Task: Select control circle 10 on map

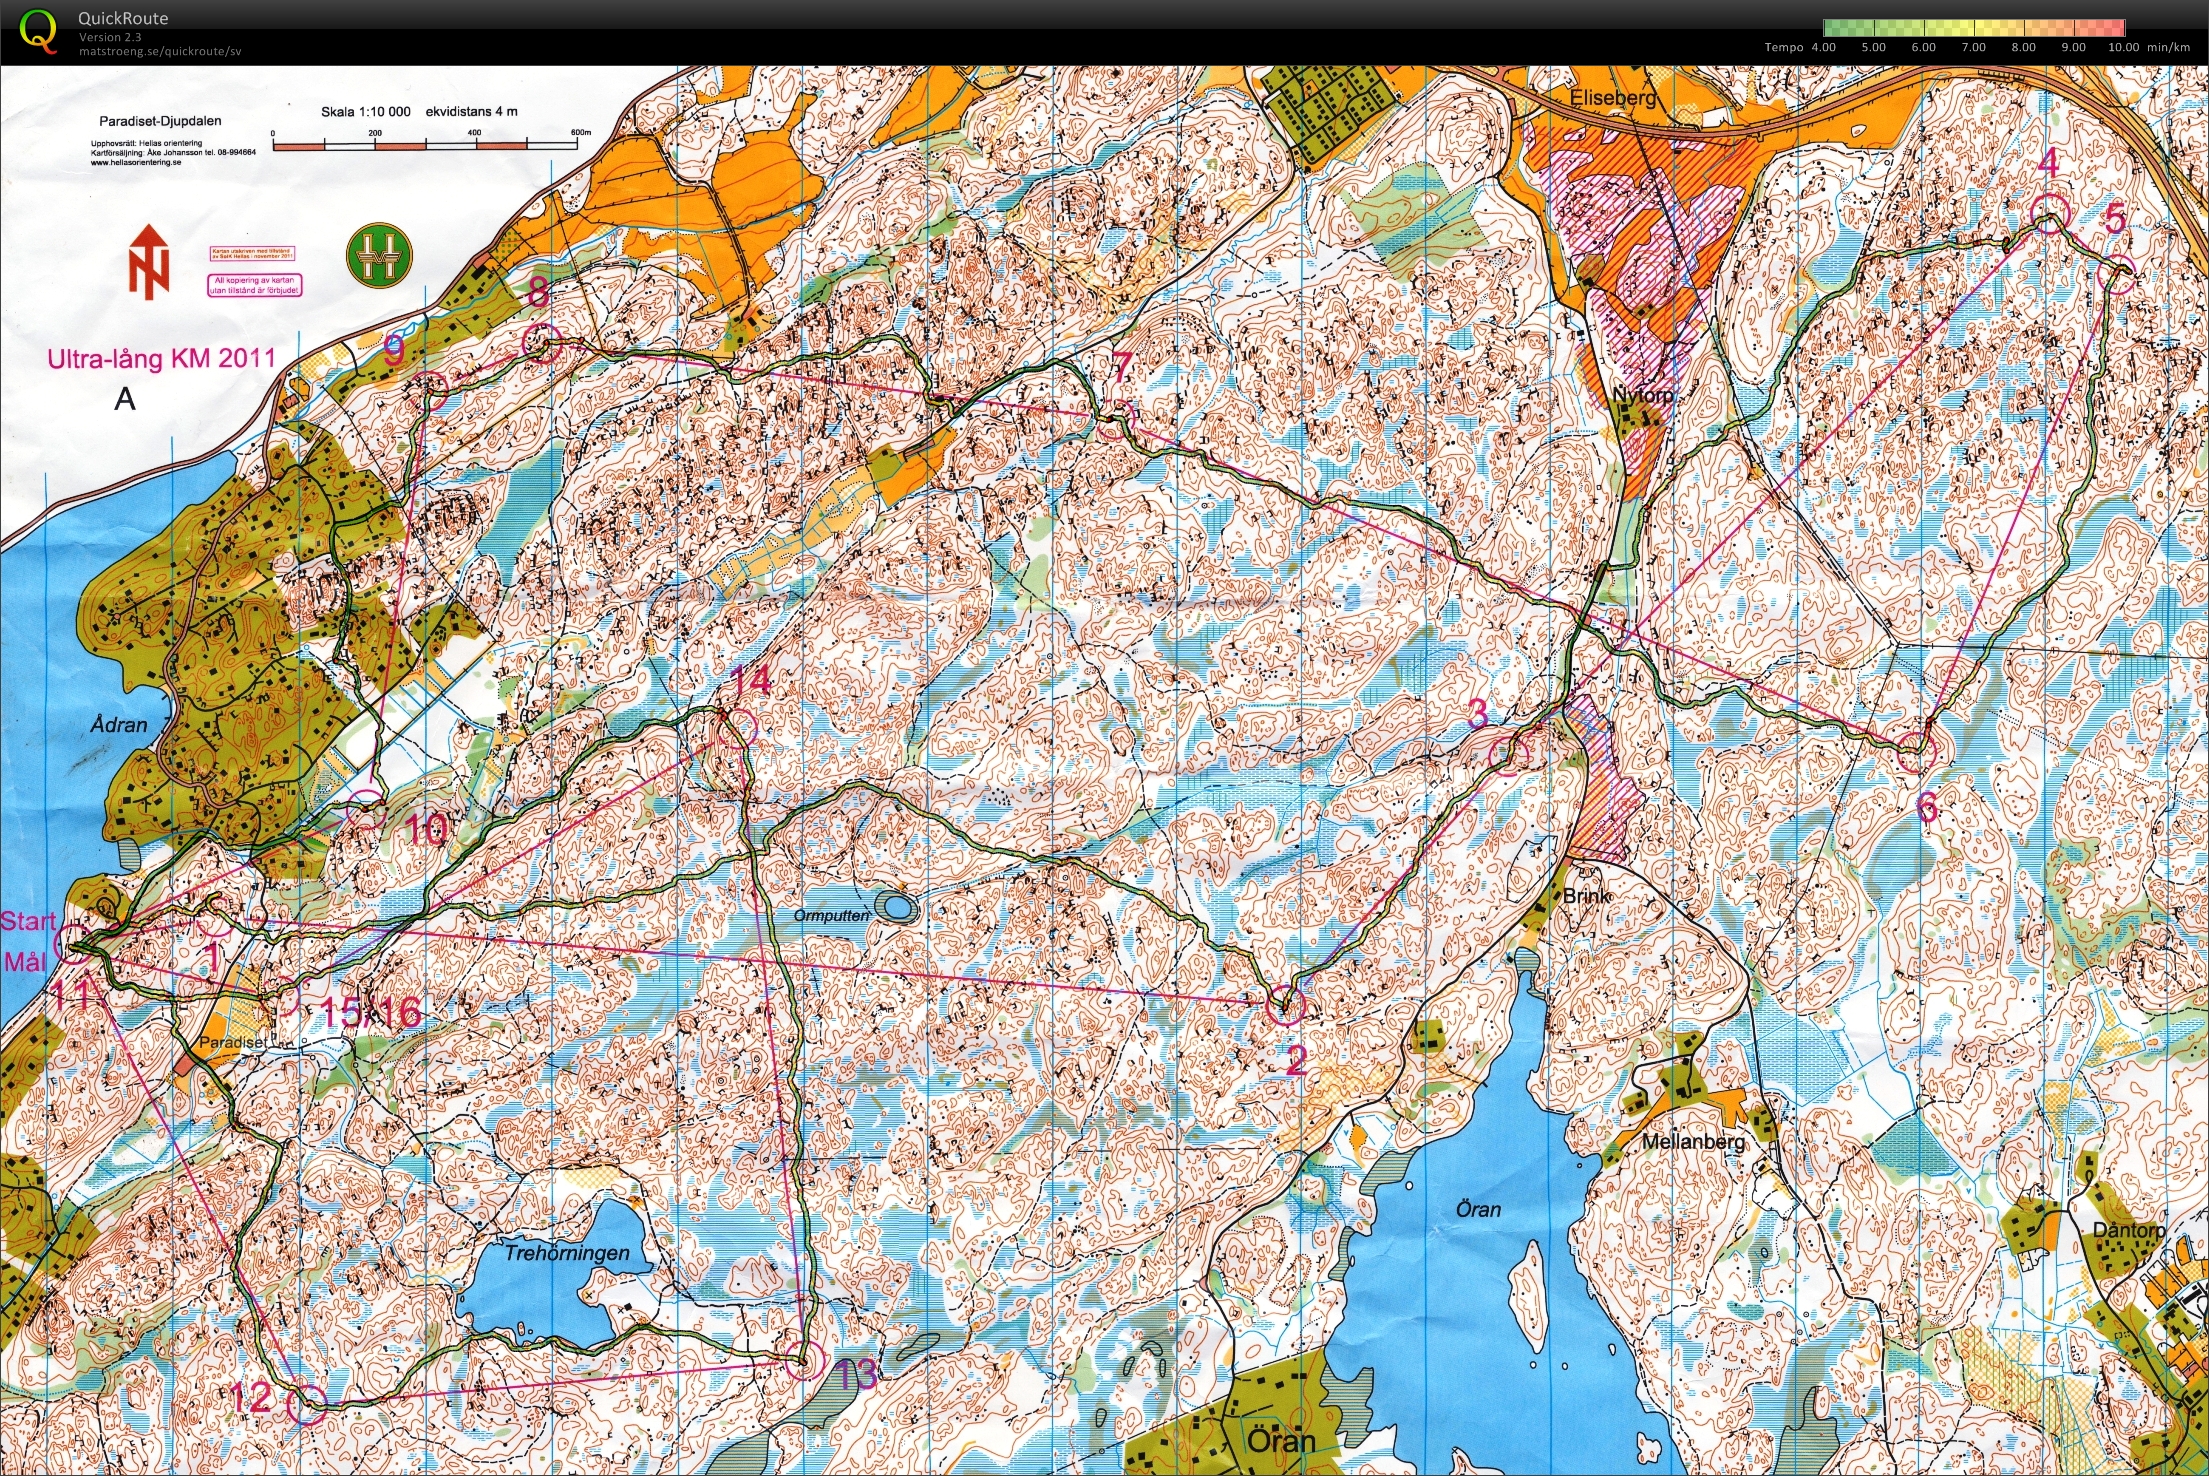Action: coord(366,808)
